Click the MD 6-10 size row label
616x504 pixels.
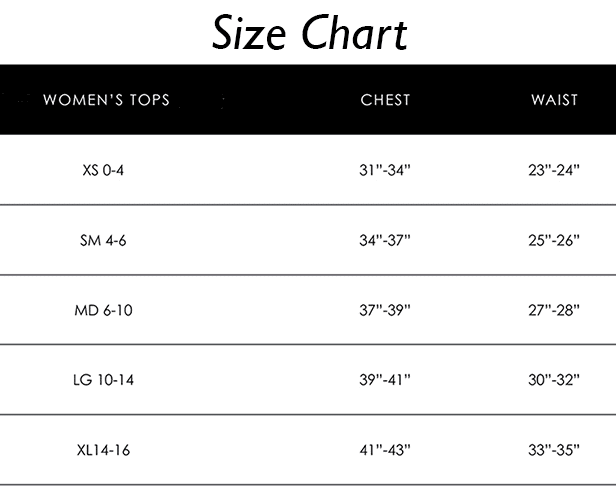[103, 310]
